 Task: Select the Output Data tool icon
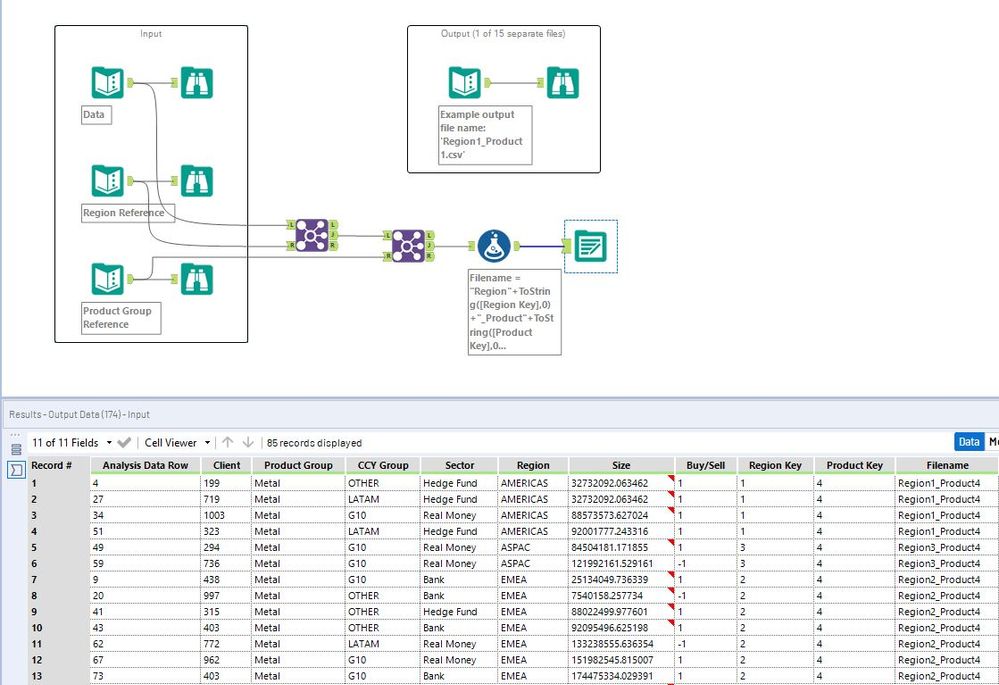coord(591,246)
